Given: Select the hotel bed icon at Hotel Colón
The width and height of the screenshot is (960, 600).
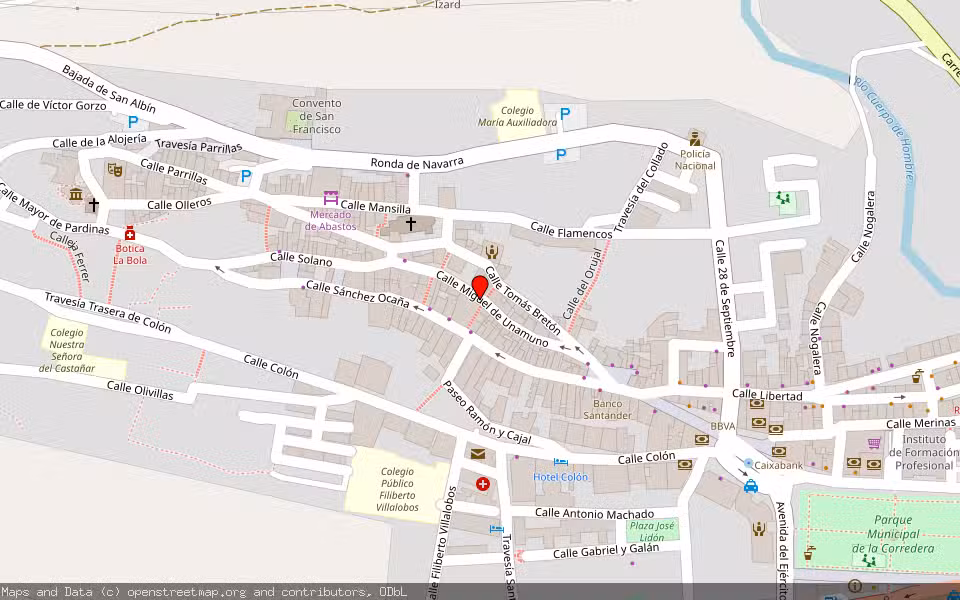Looking at the screenshot, I should point(561,462).
